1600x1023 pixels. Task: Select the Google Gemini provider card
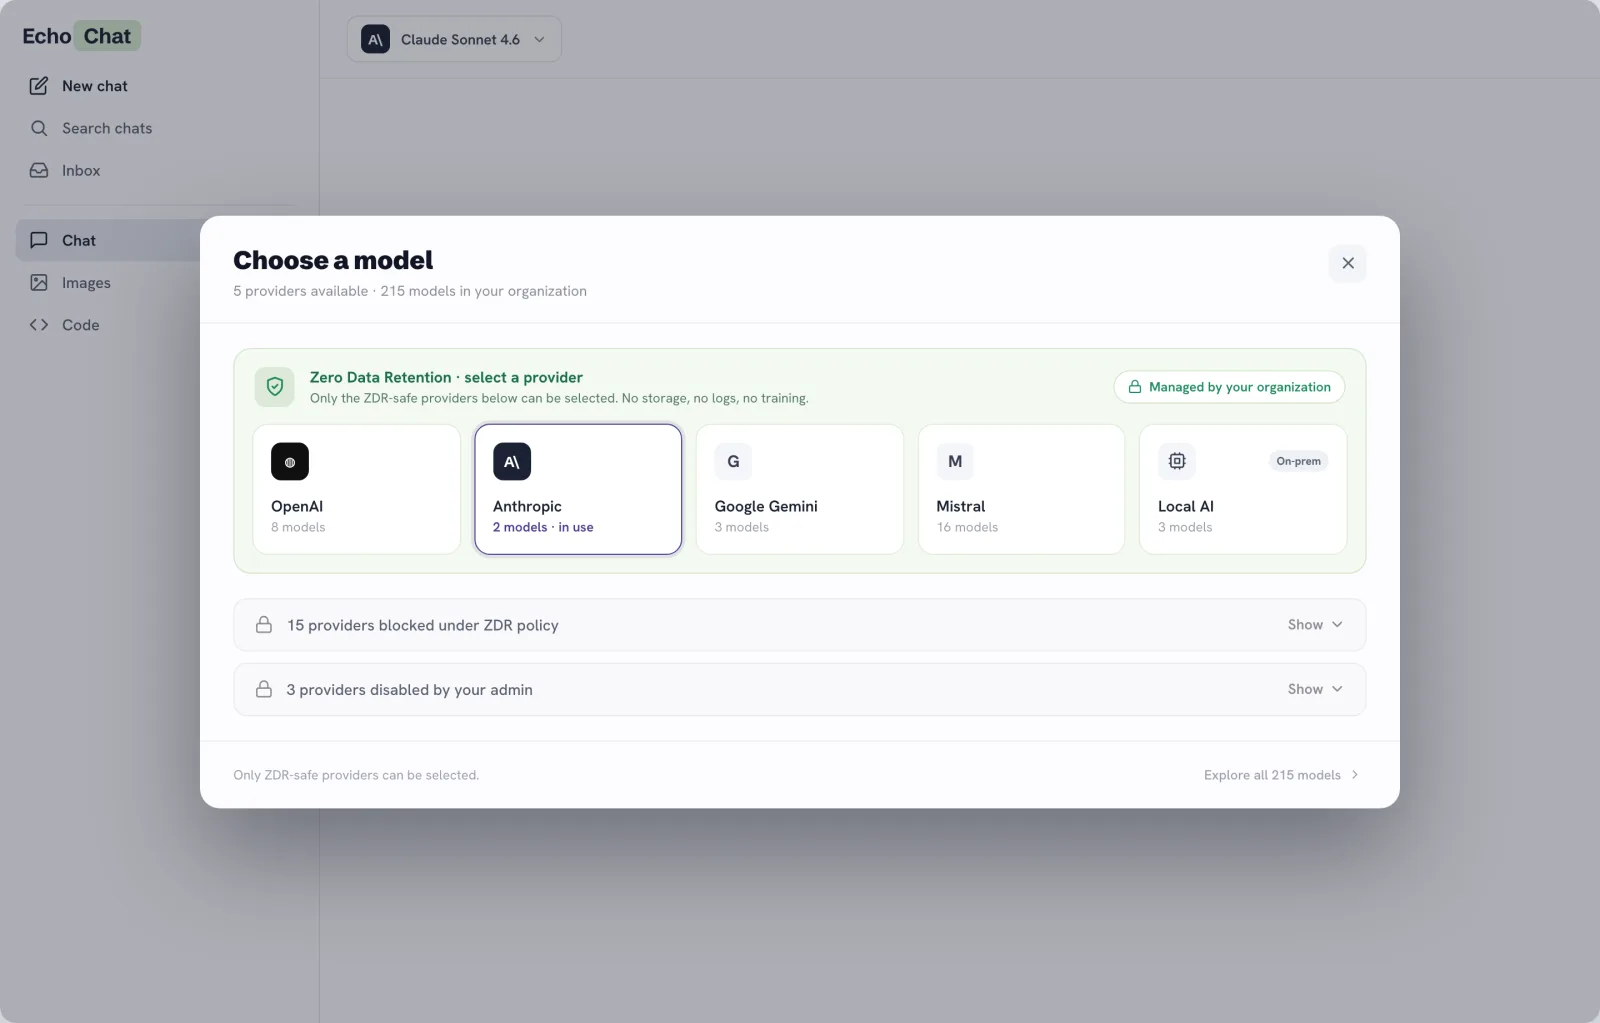(x=800, y=489)
